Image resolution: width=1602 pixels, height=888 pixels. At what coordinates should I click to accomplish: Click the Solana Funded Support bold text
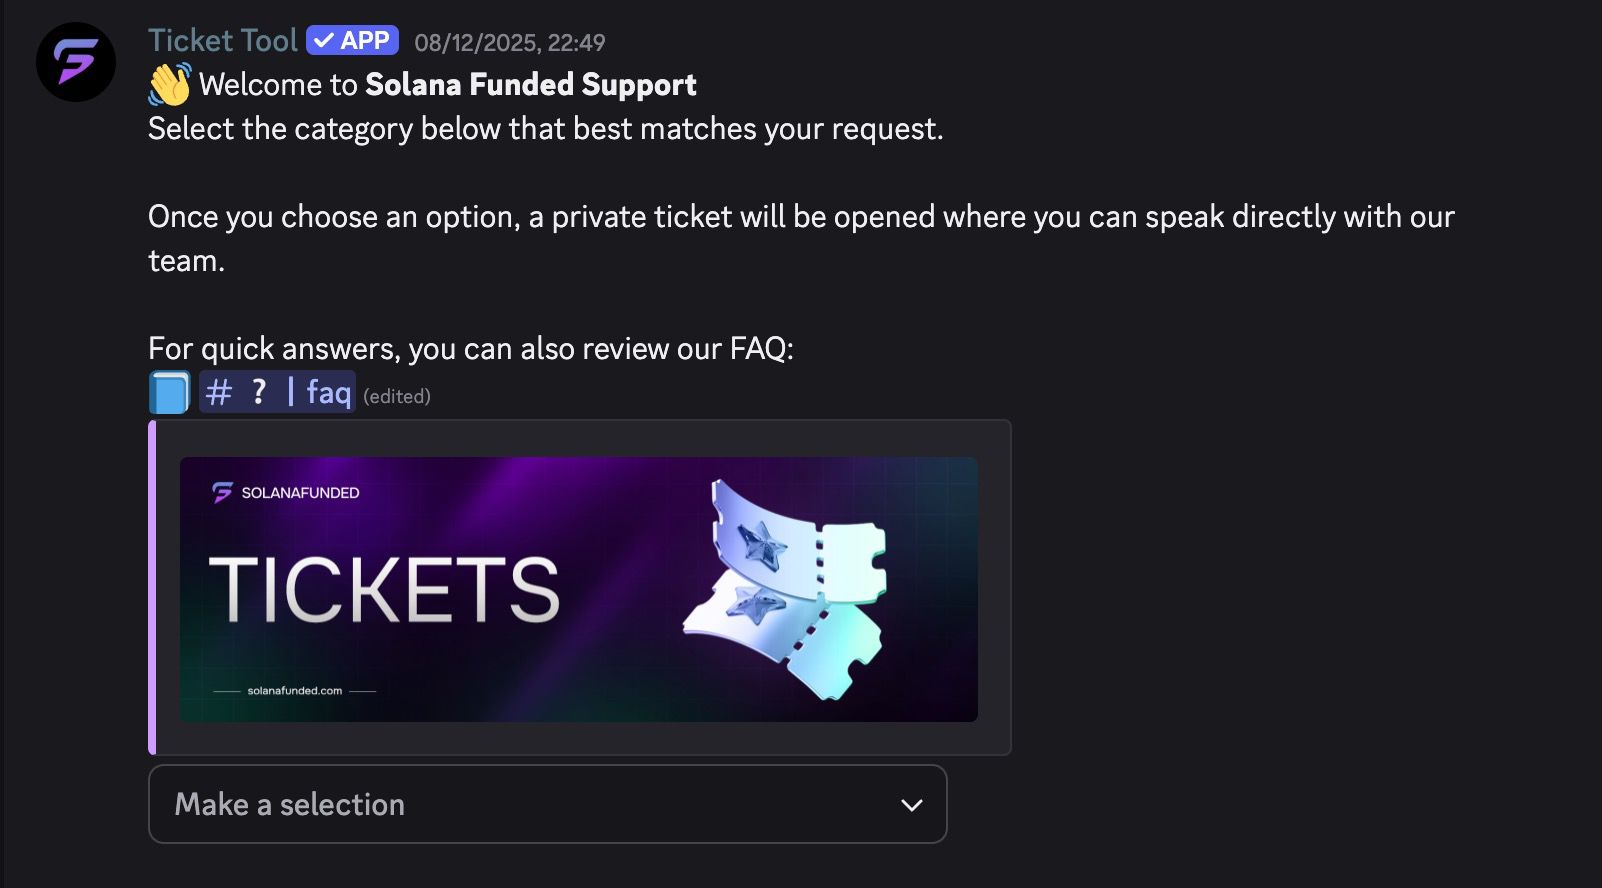point(530,85)
